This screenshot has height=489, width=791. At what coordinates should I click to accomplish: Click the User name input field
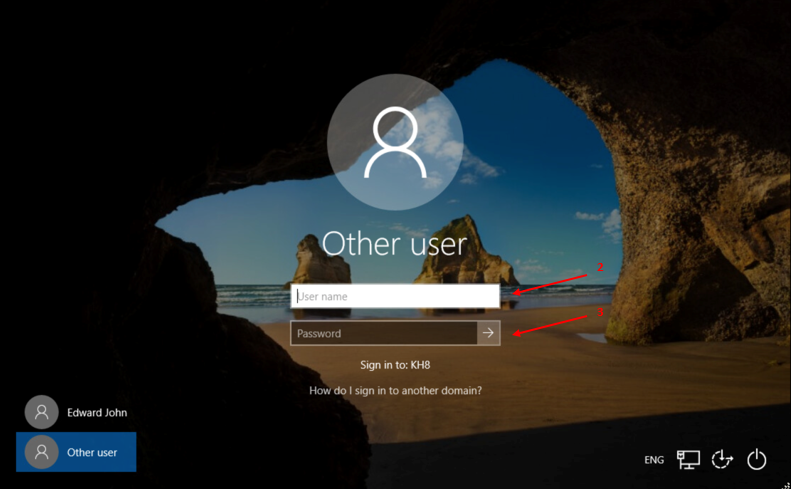(395, 296)
